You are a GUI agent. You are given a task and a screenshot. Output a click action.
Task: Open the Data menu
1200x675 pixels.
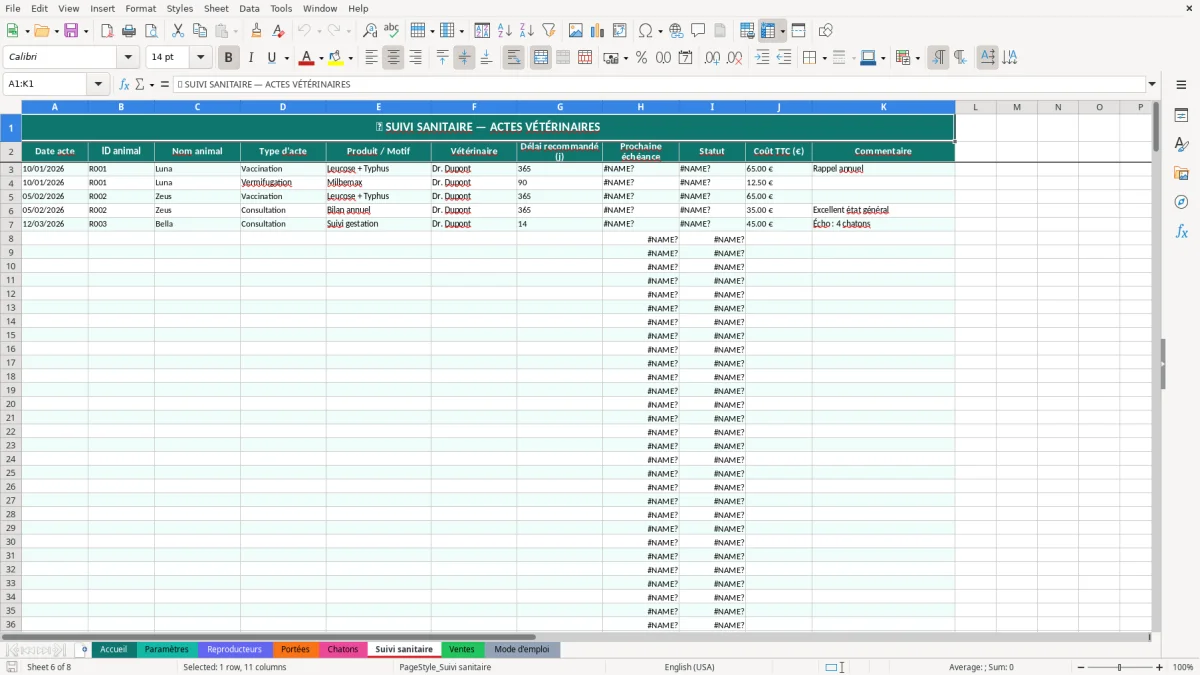pos(250,8)
